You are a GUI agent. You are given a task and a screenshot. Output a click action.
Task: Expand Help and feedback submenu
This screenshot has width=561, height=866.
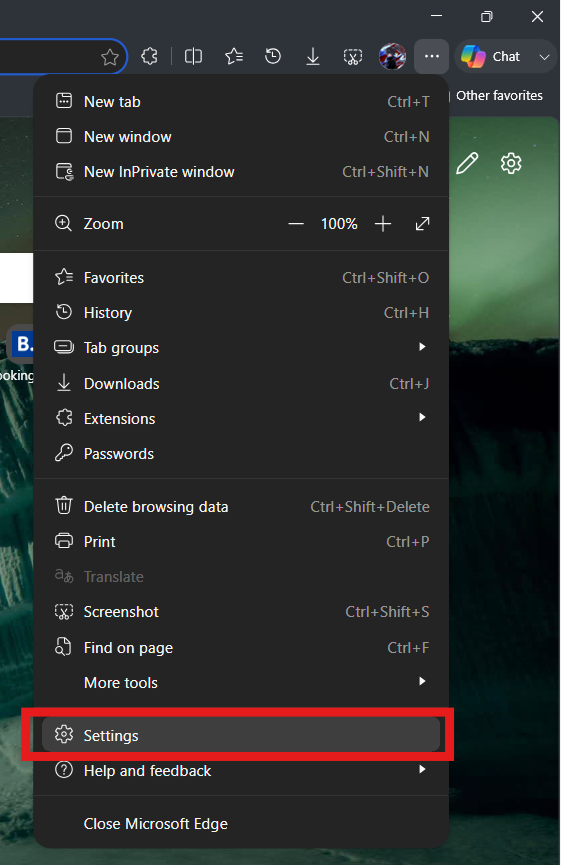[x=241, y=770]
